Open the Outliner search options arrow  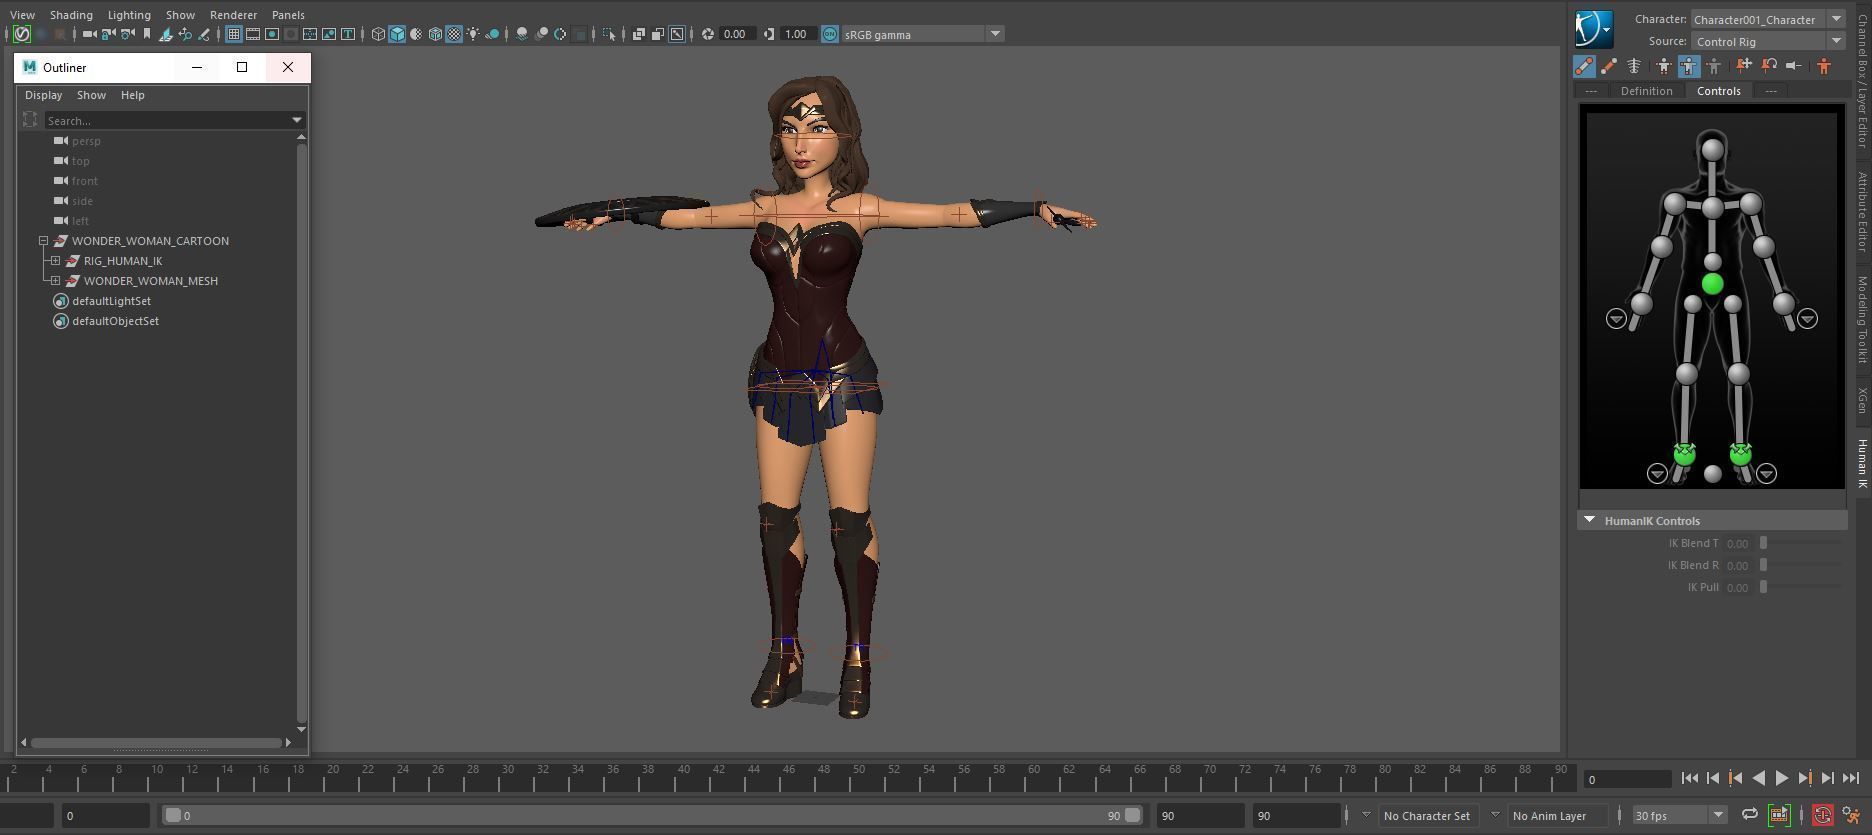click(297, 120)
